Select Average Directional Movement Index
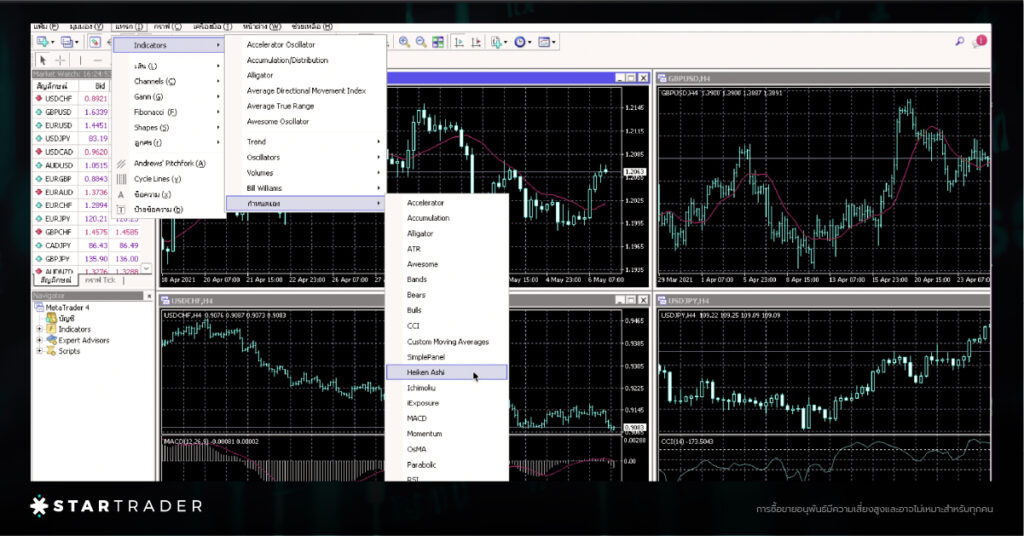The width and height of the screenshot is (1024, 536). click(306, 91)
